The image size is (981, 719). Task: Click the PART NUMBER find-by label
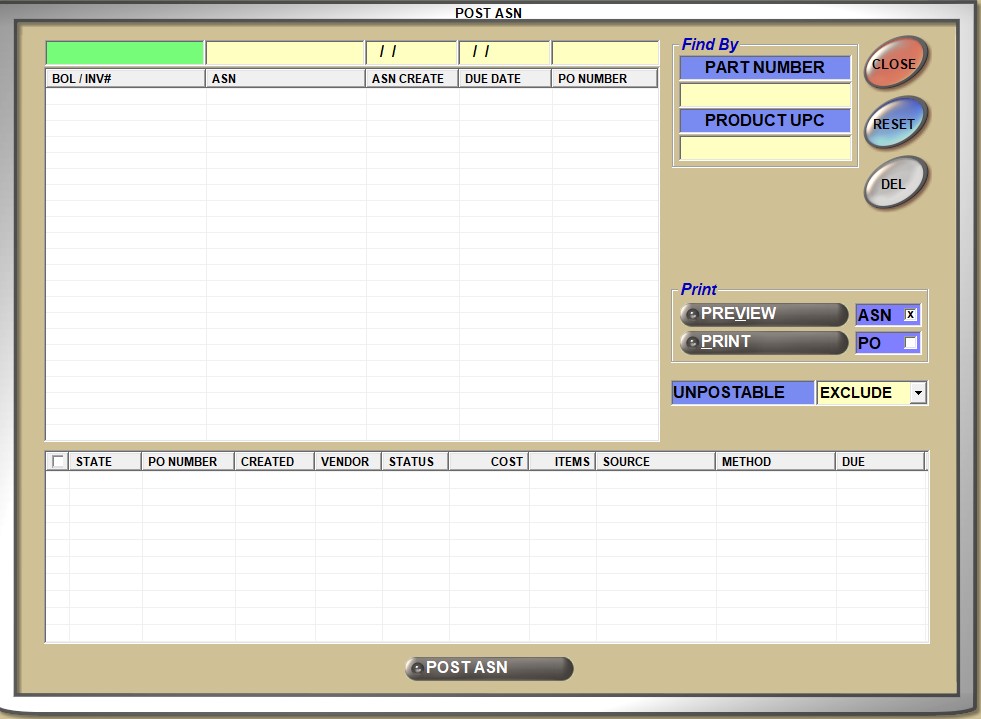764,68
